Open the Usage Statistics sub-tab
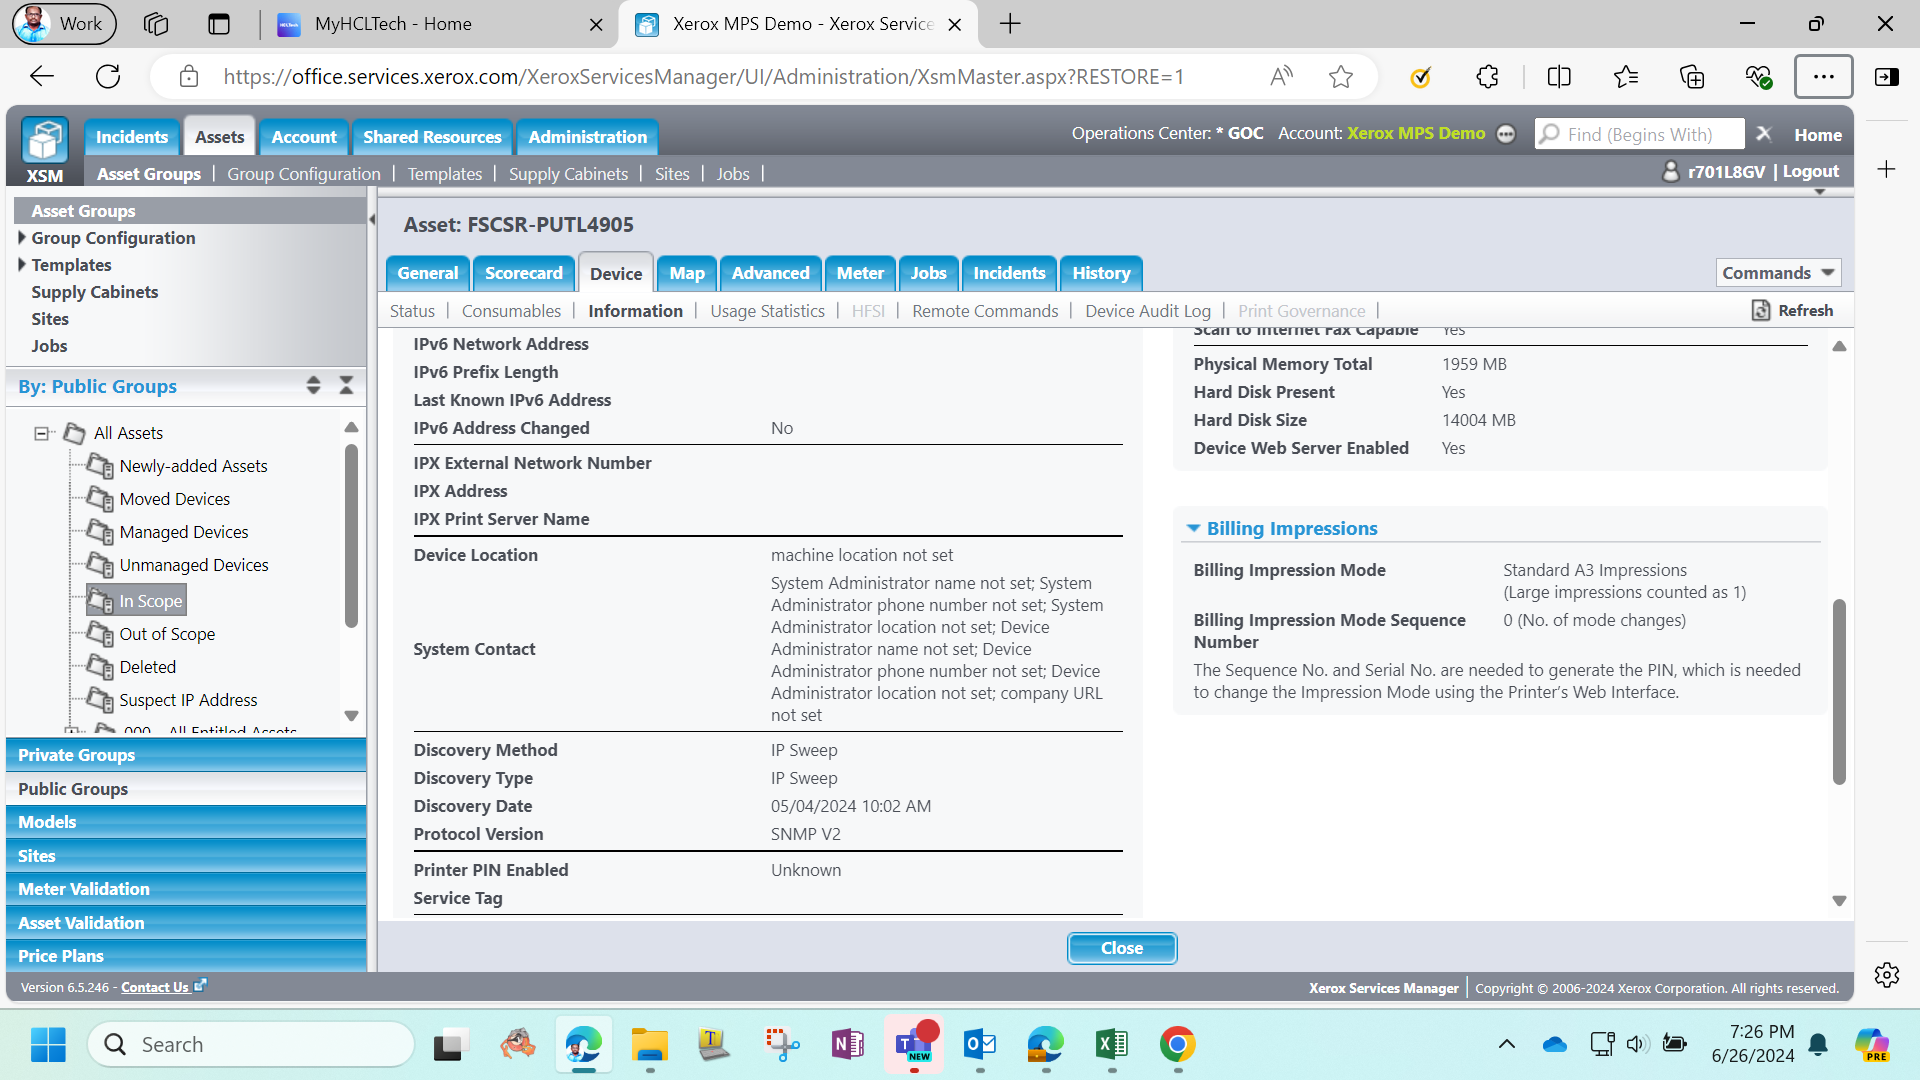The height and width of the screenshot is (1080, 1920). [x=767, y=311]
